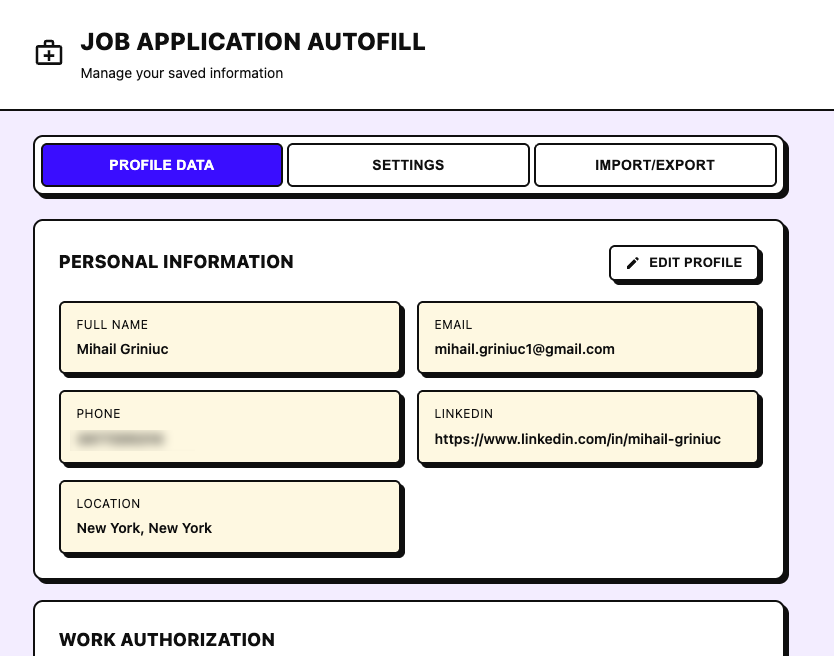The height and width of the screenshot is (656, 834).
Task: Select the Personal Information heading
Action: coord(176,262)
